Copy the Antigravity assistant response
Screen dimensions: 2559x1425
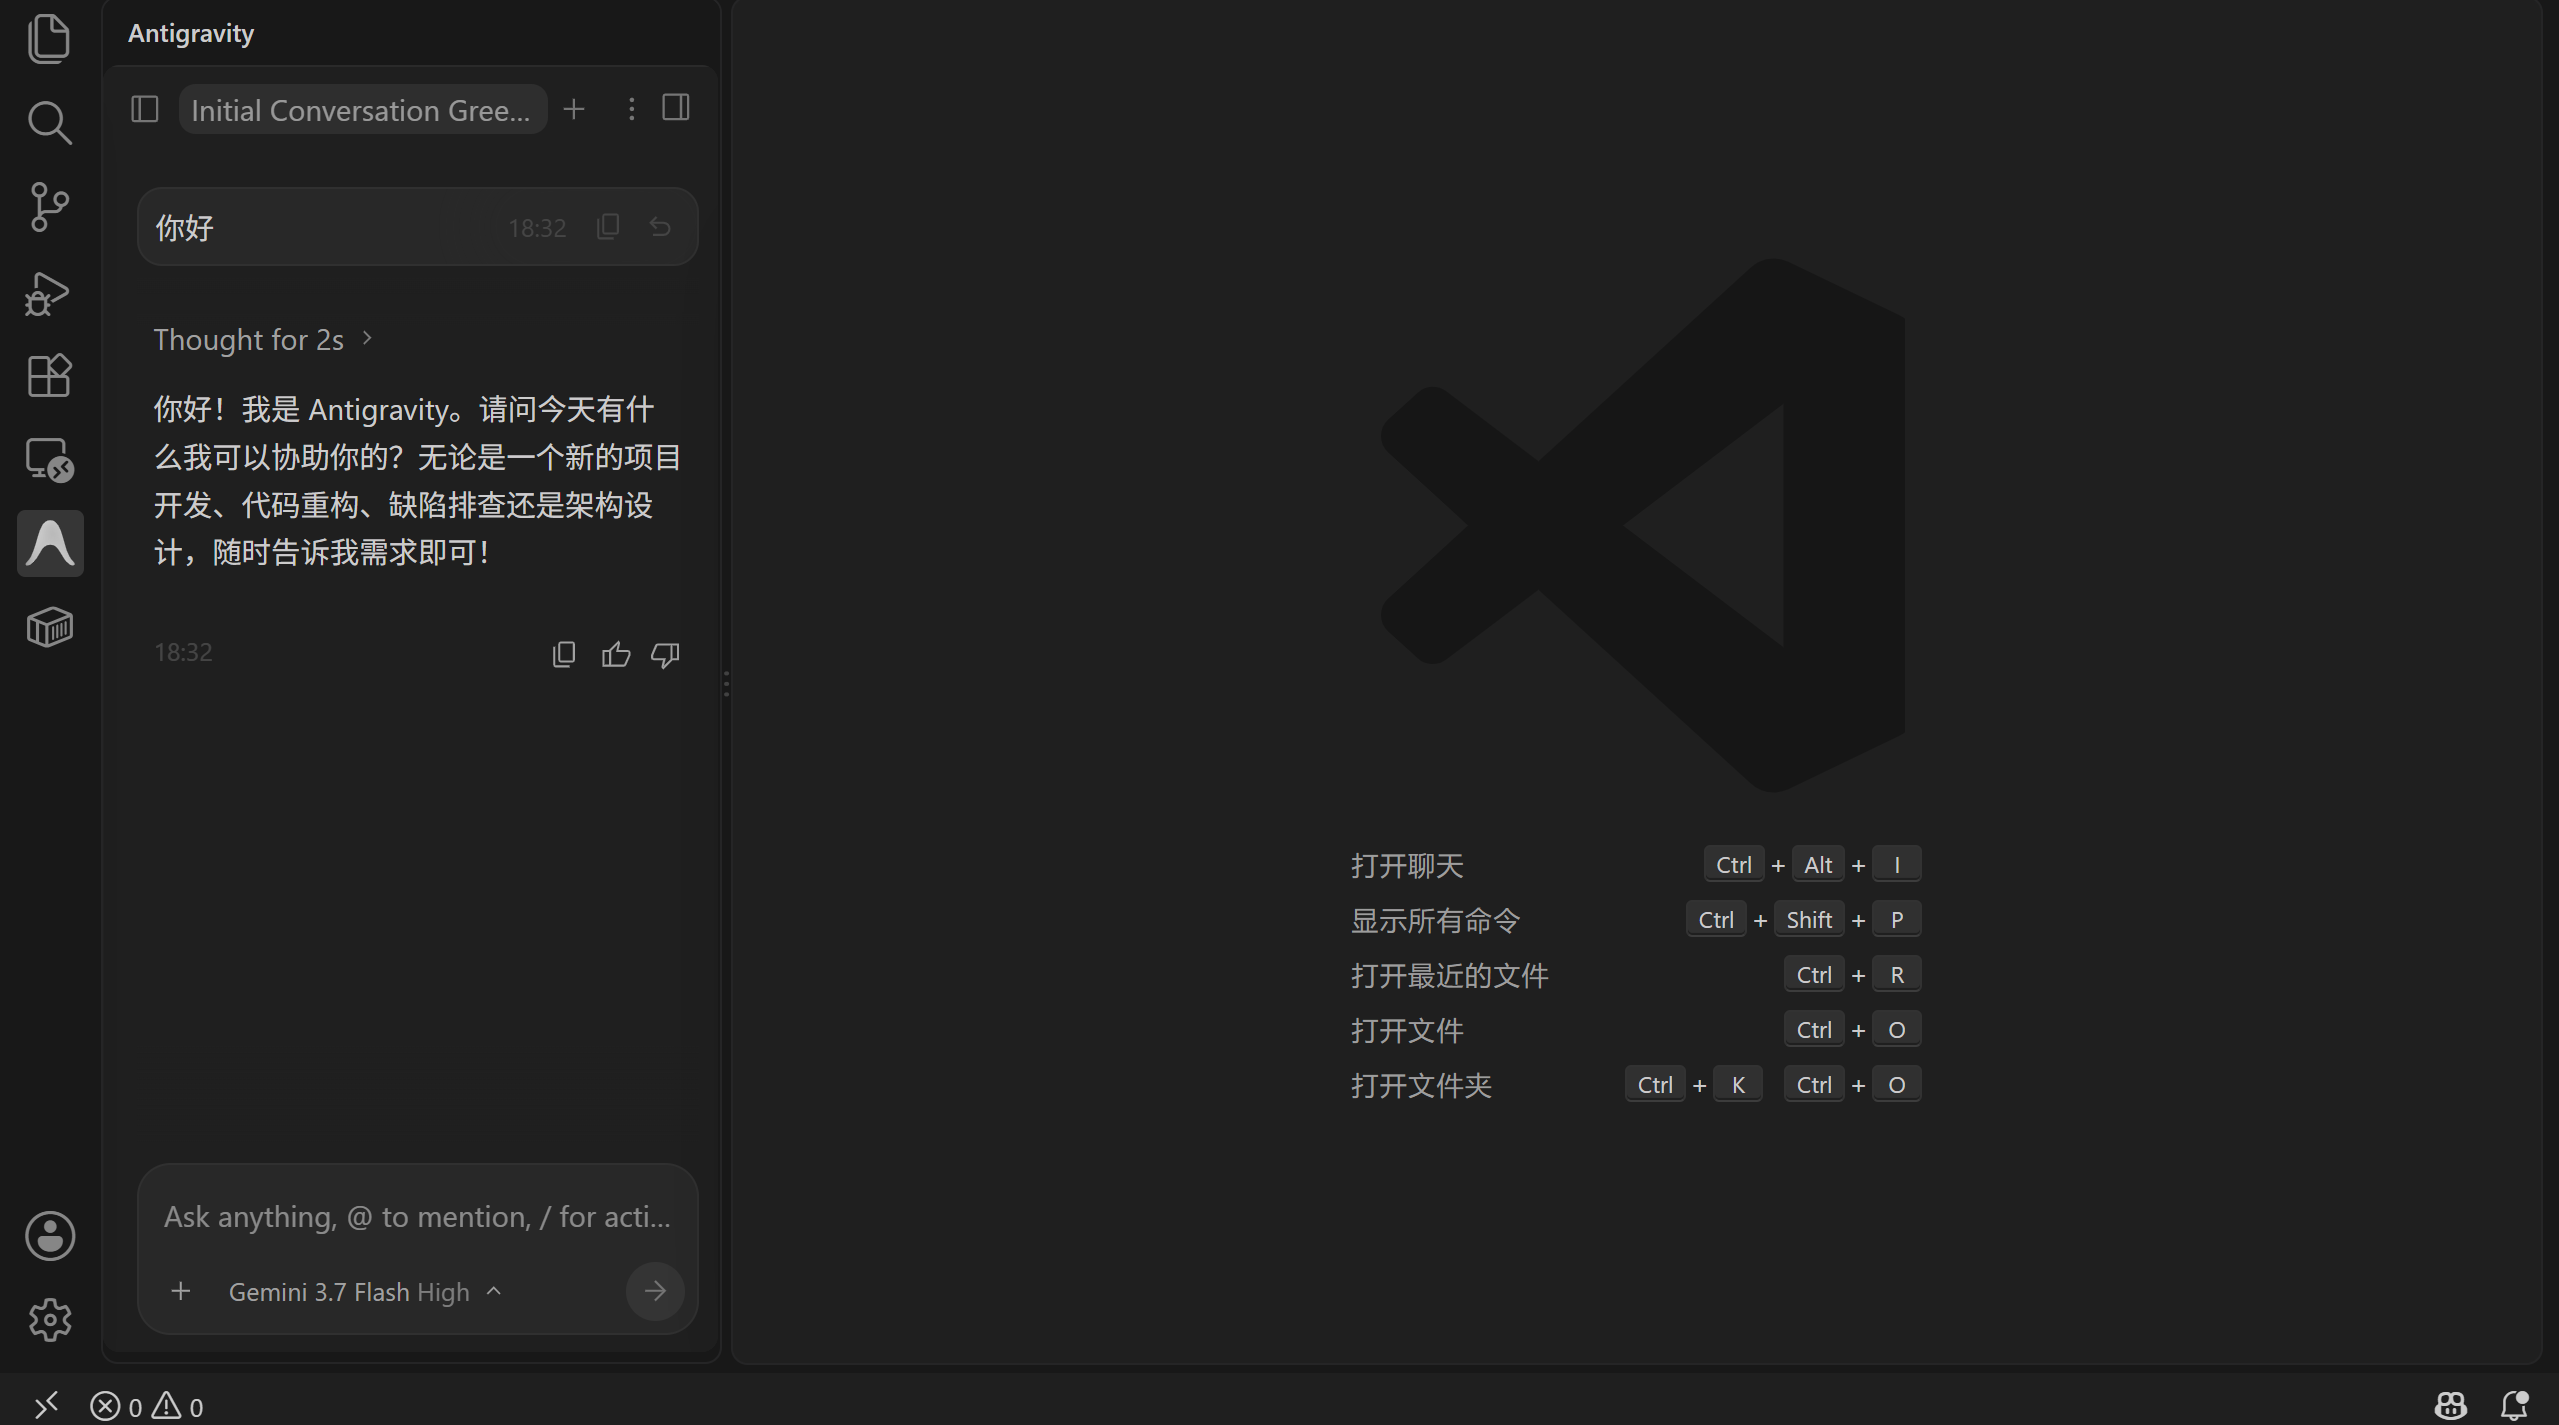tap(564, 655)
